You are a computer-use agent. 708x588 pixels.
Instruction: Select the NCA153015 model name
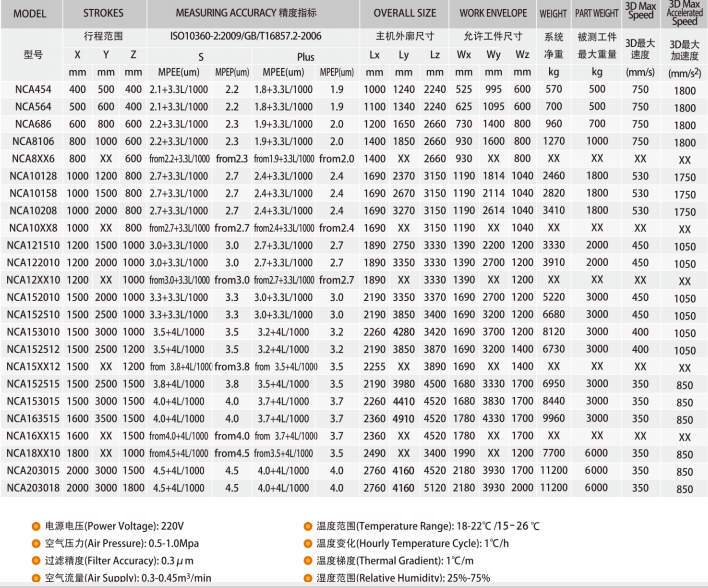(x=33, y=401)
